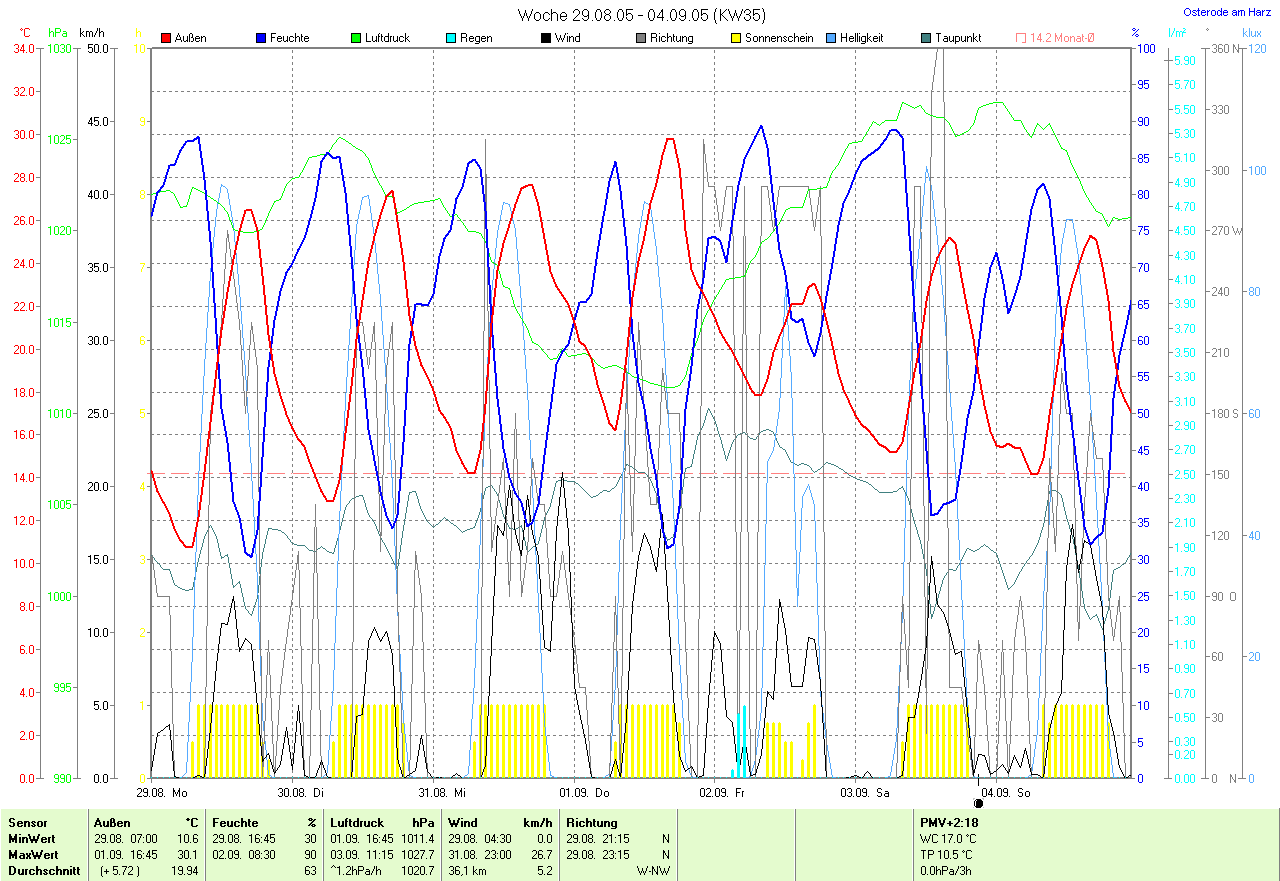Select the PMV+2:18 header in the table
The height and width of the screenshot is (881, 1280).
pyautogui.click(x=948, y=822)
